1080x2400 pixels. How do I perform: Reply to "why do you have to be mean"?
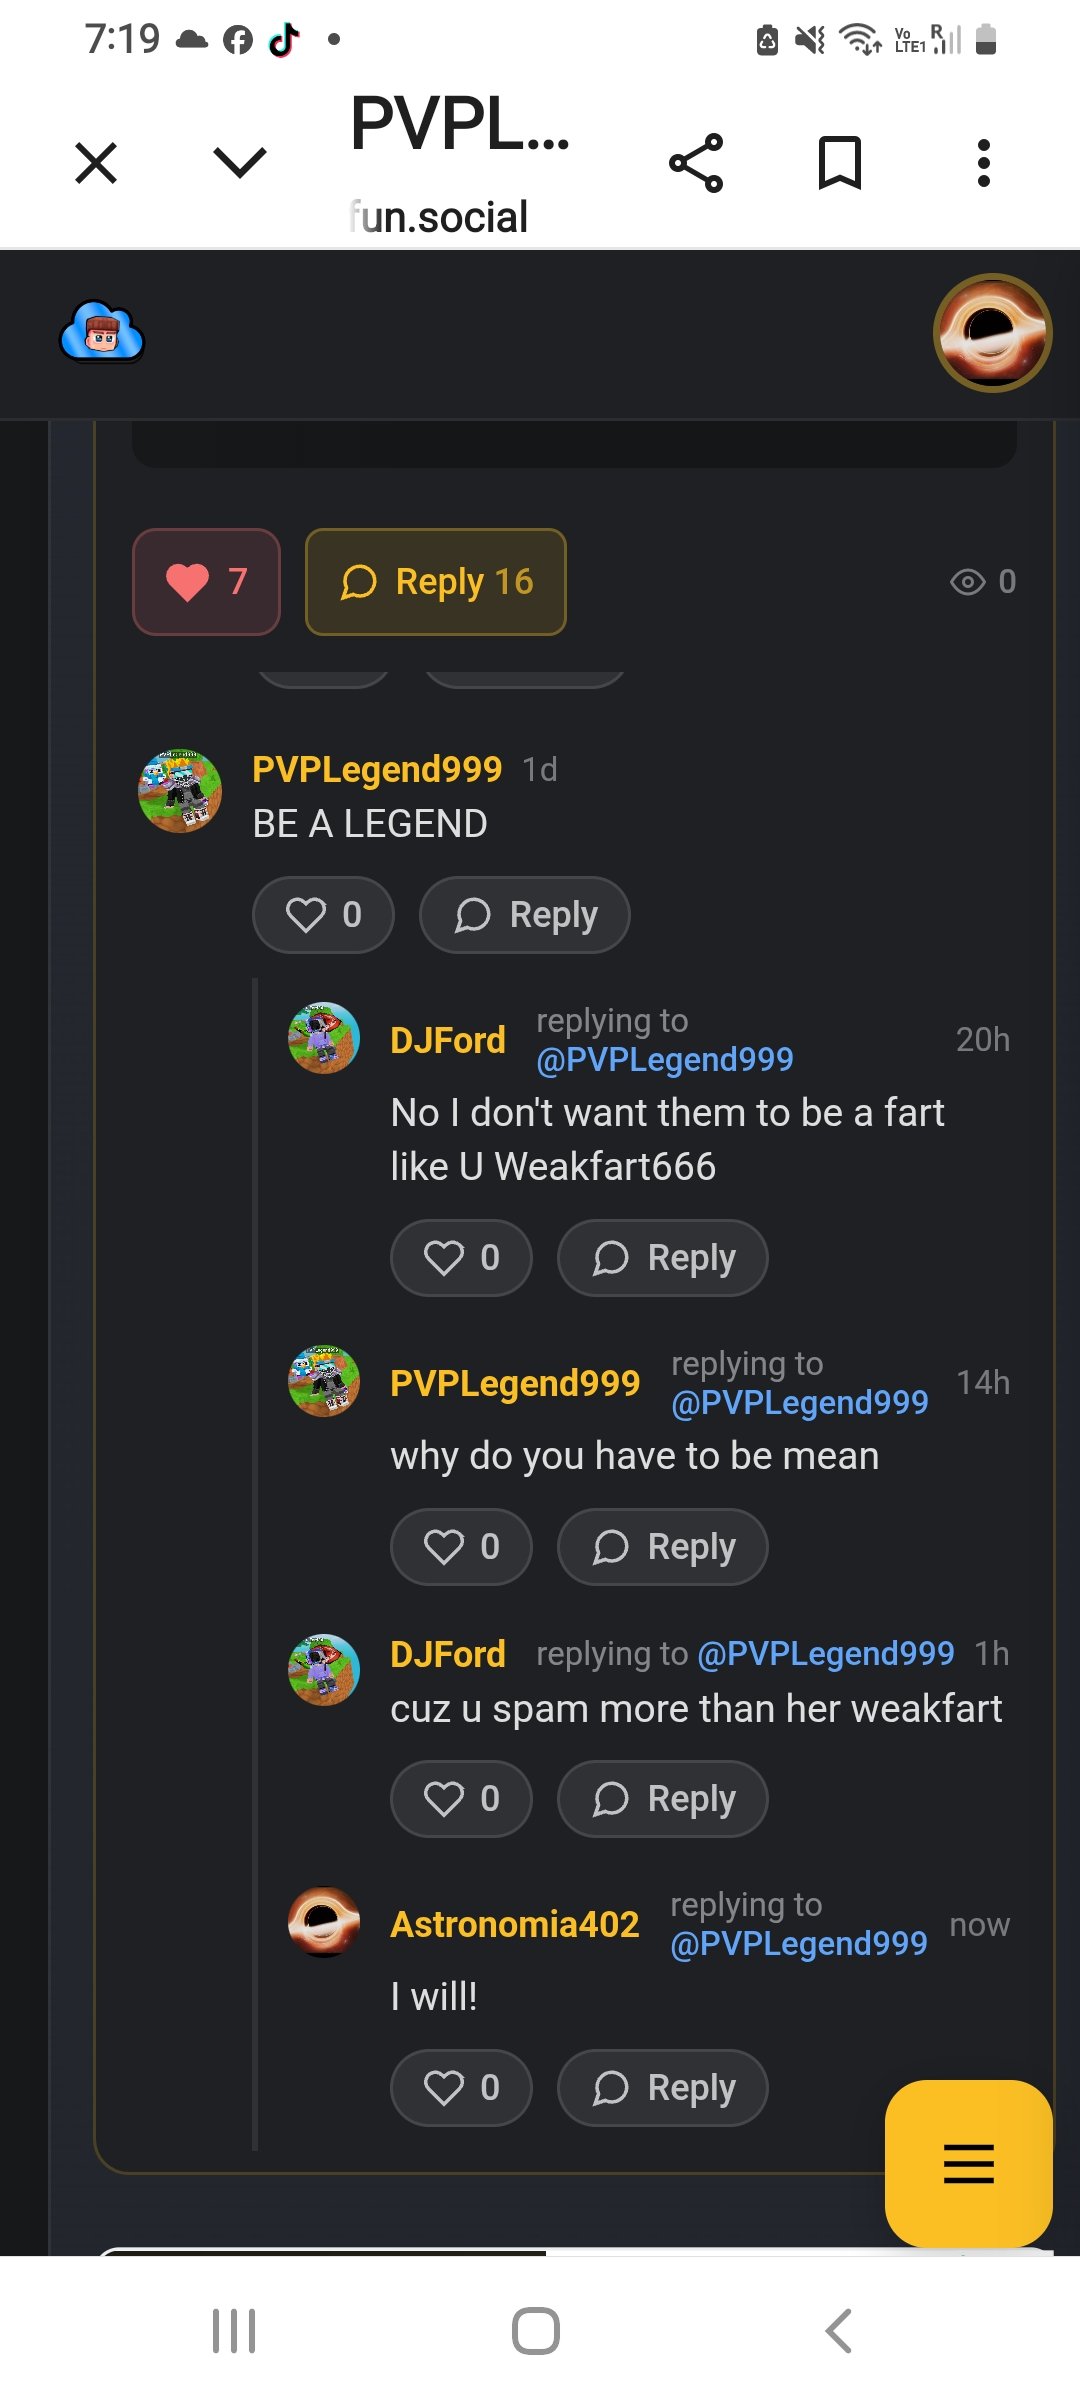tap(663, 1547)
